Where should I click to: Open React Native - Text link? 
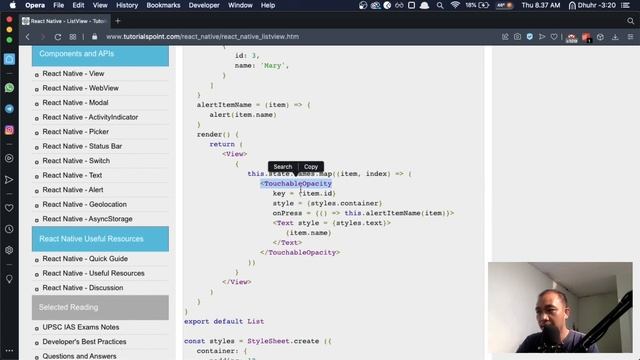[x=72, y=175]
